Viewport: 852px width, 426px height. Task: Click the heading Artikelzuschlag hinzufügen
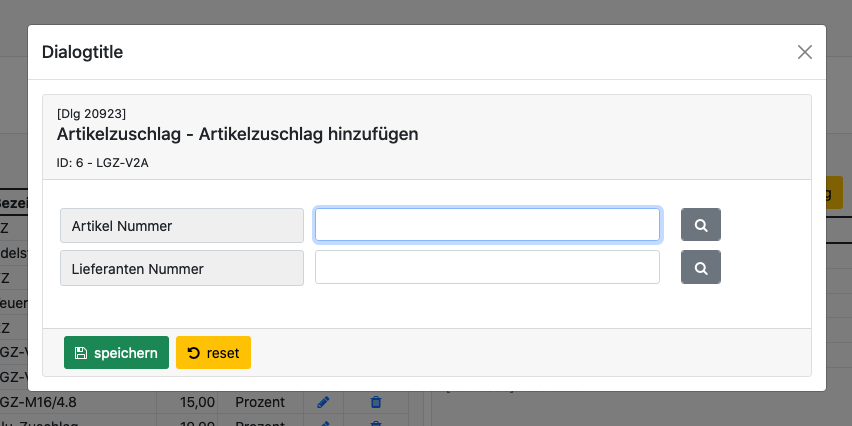(237, 134)
